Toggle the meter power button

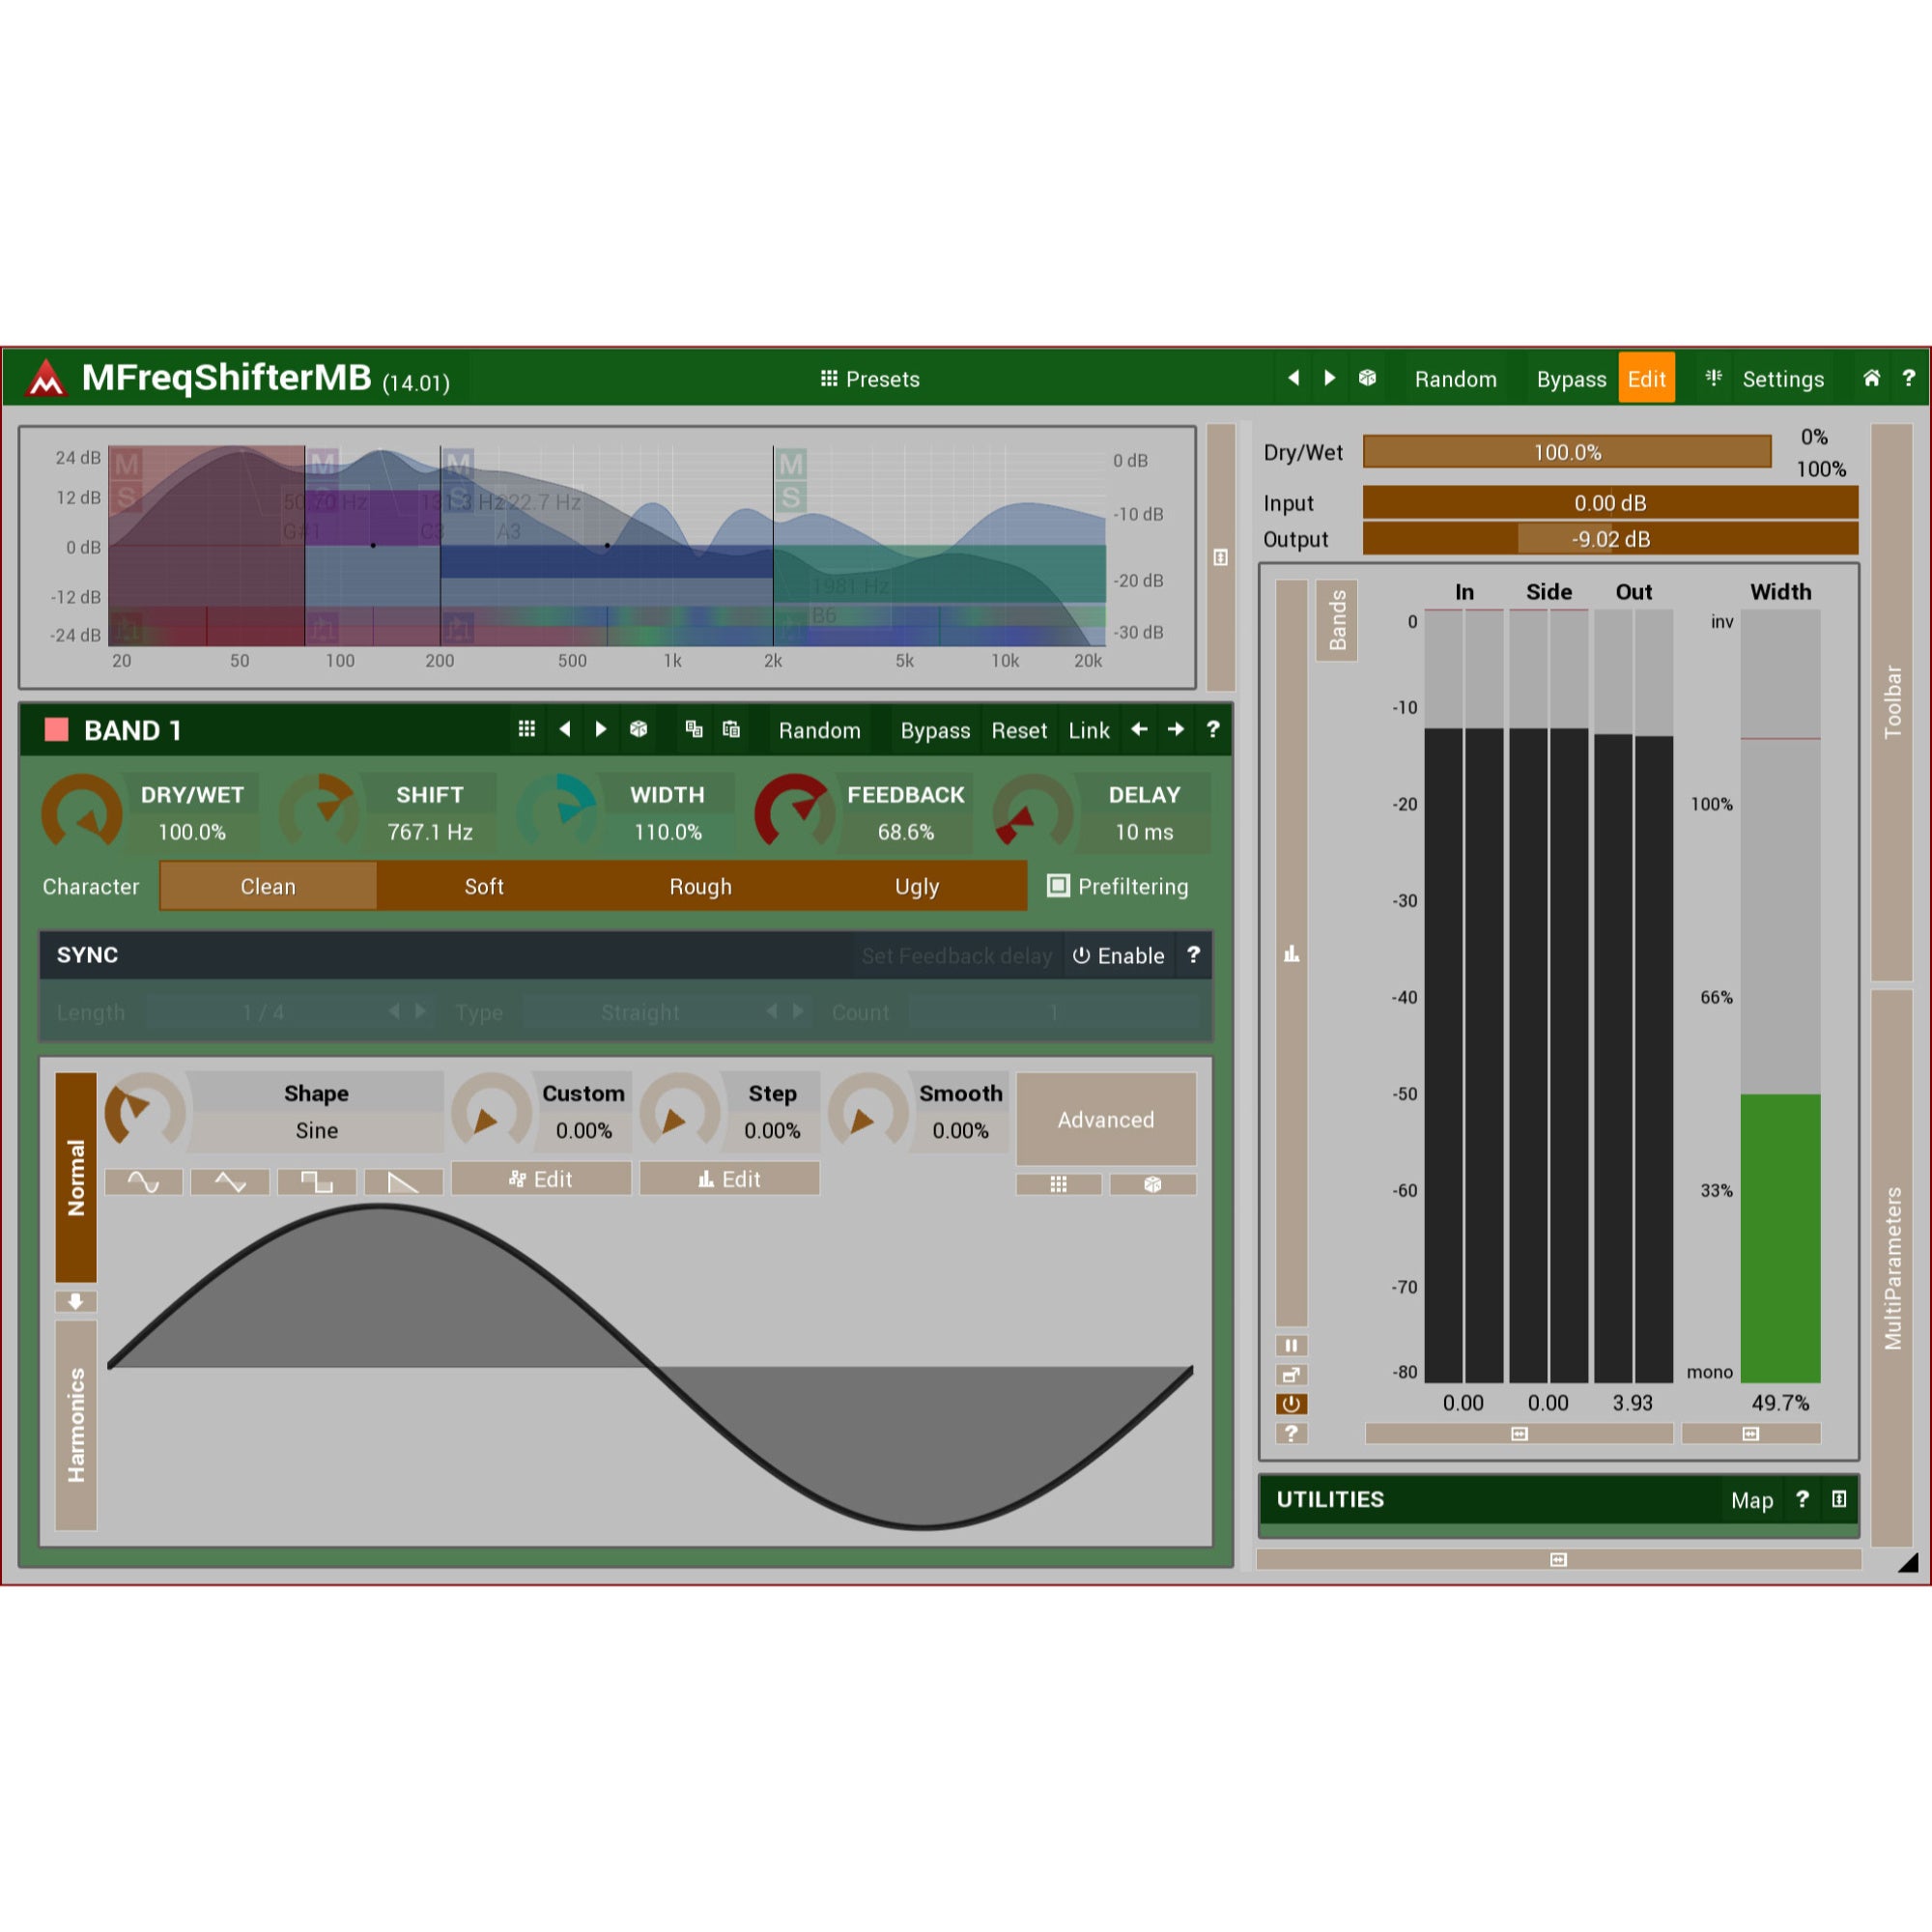[x=1291, y=1404]
